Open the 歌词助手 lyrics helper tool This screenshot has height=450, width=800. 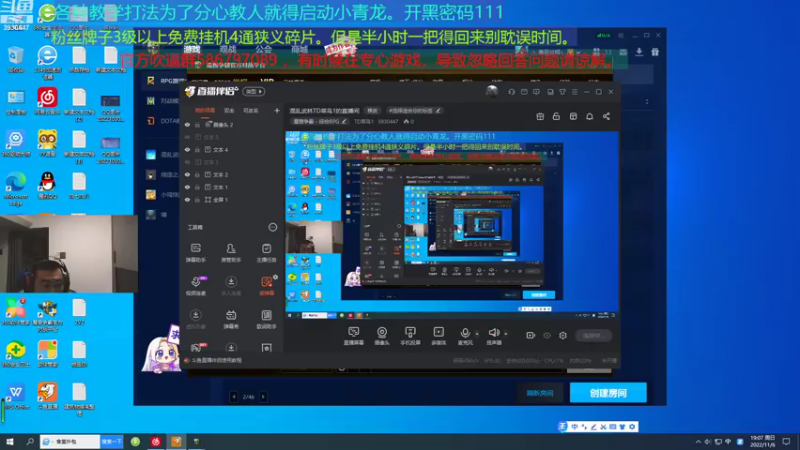pos(266,319)
